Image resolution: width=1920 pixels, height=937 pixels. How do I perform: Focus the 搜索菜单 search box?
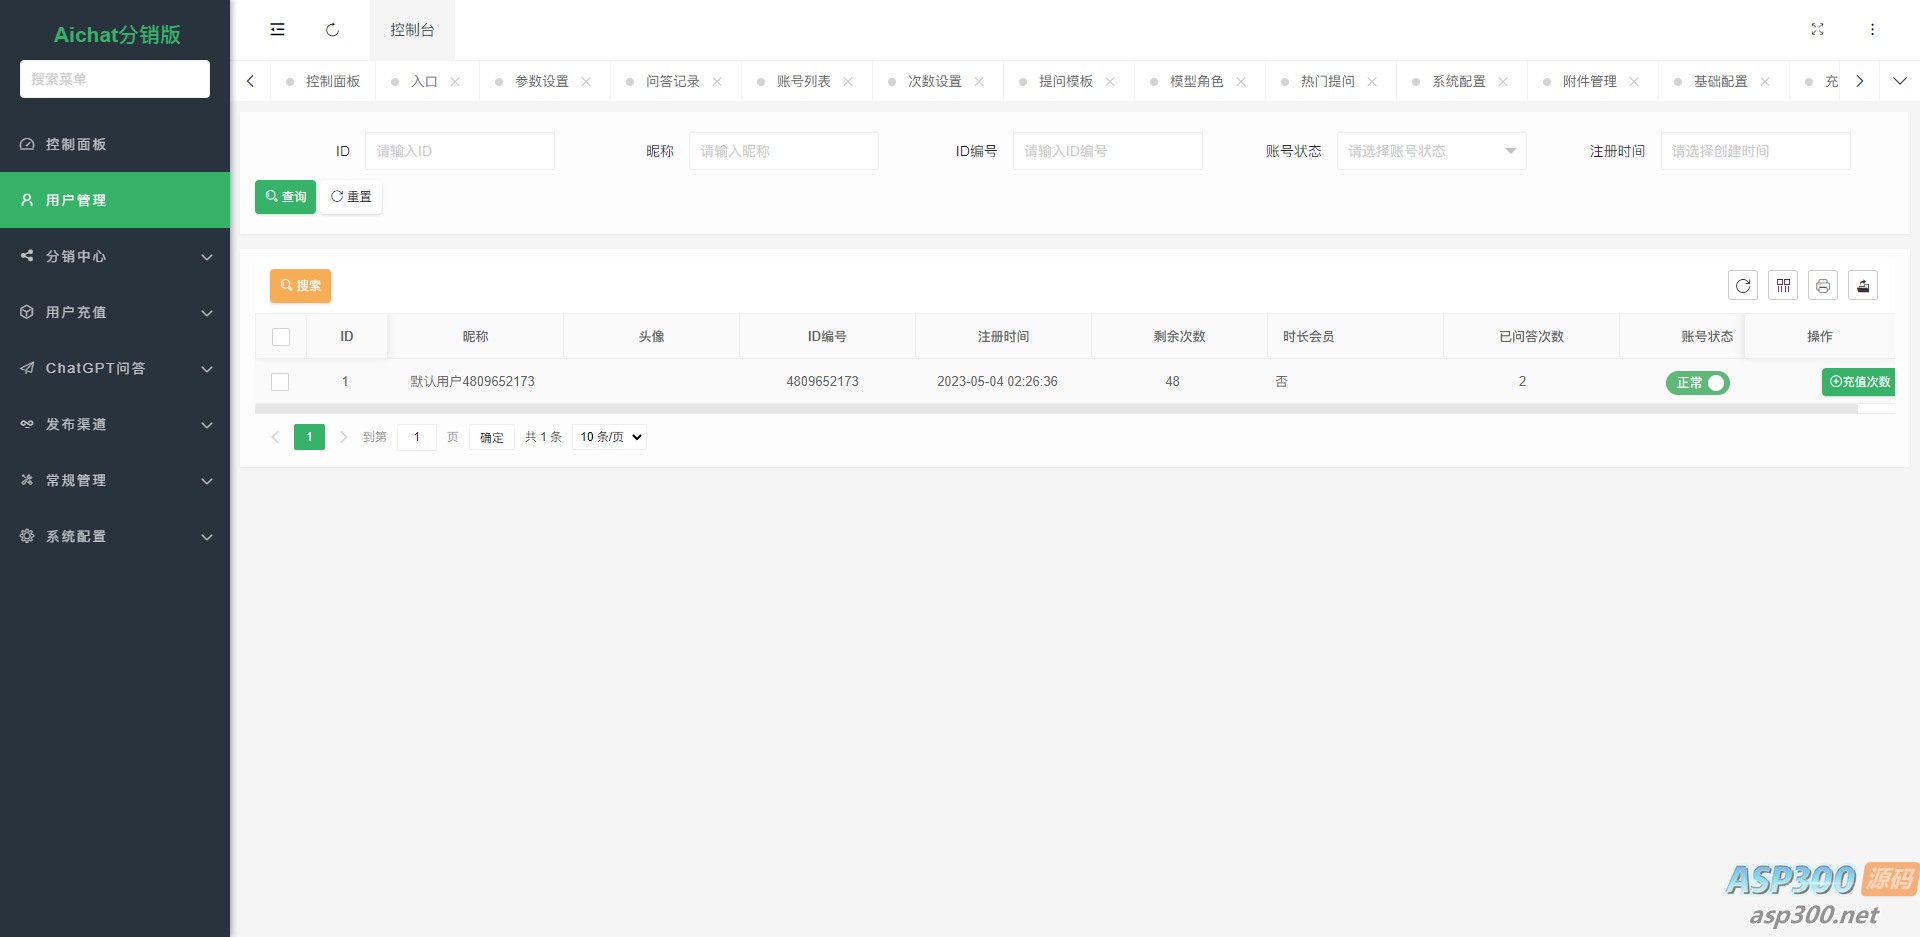[x=115, y=79]
